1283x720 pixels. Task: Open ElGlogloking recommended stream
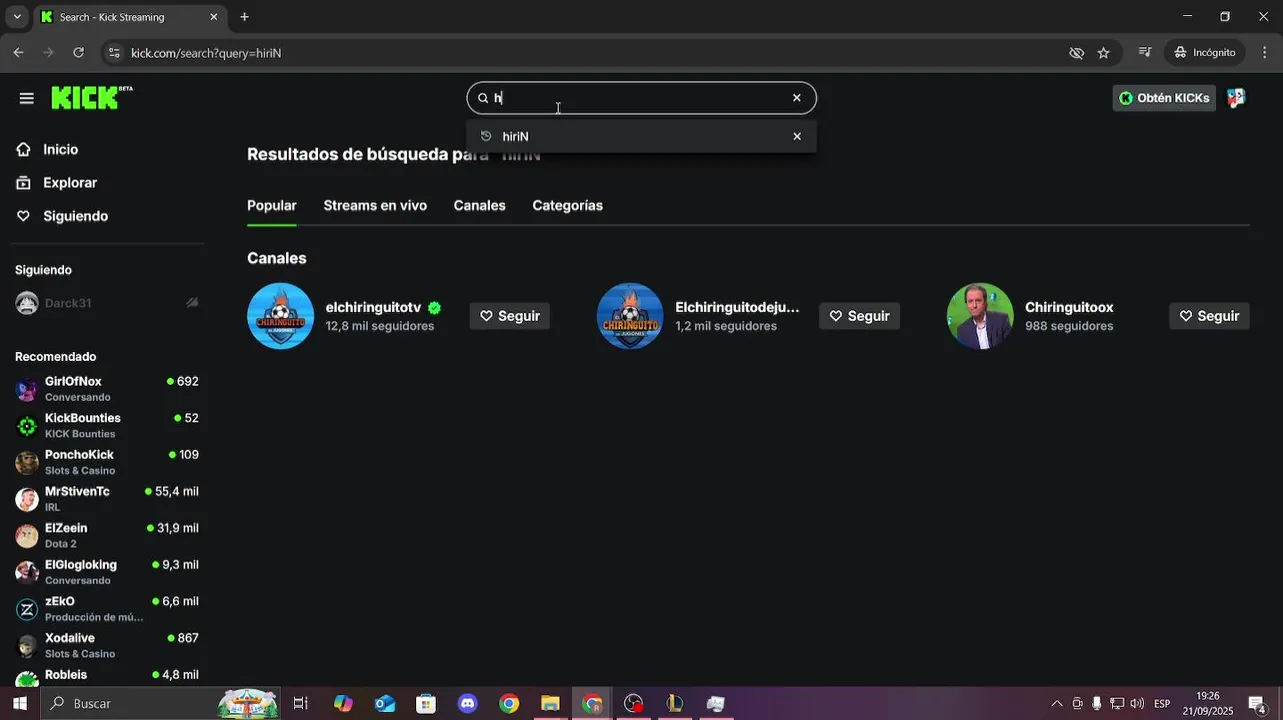(107, 572)
